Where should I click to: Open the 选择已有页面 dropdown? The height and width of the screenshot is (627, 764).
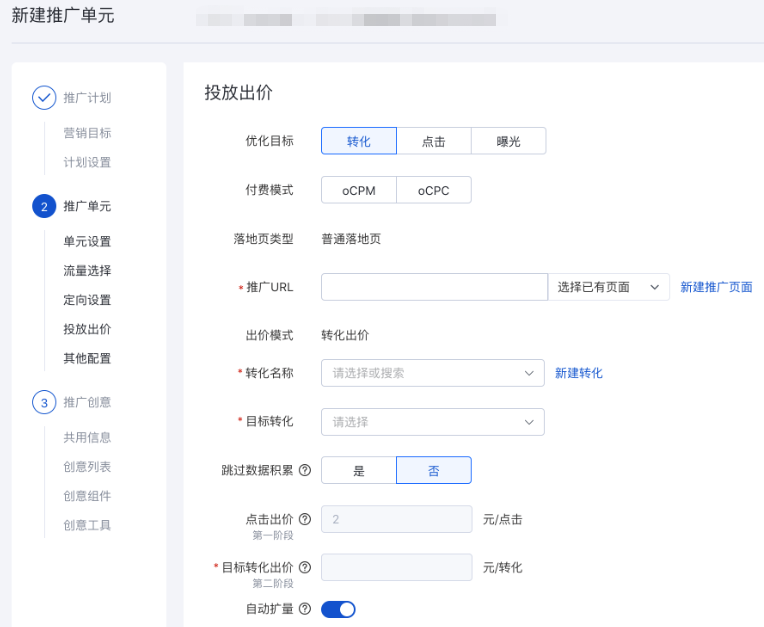pos(609,287)
